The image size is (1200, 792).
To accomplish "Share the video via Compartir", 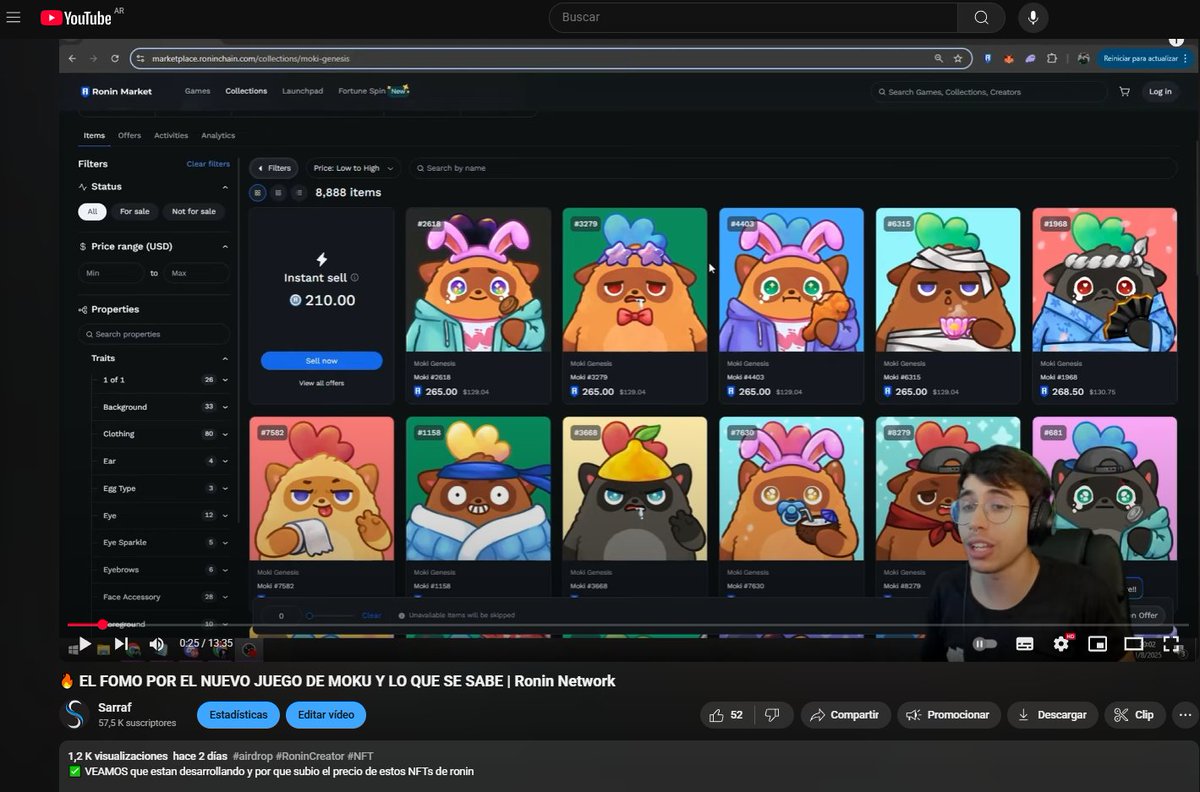I will click(x=844, y=715).
